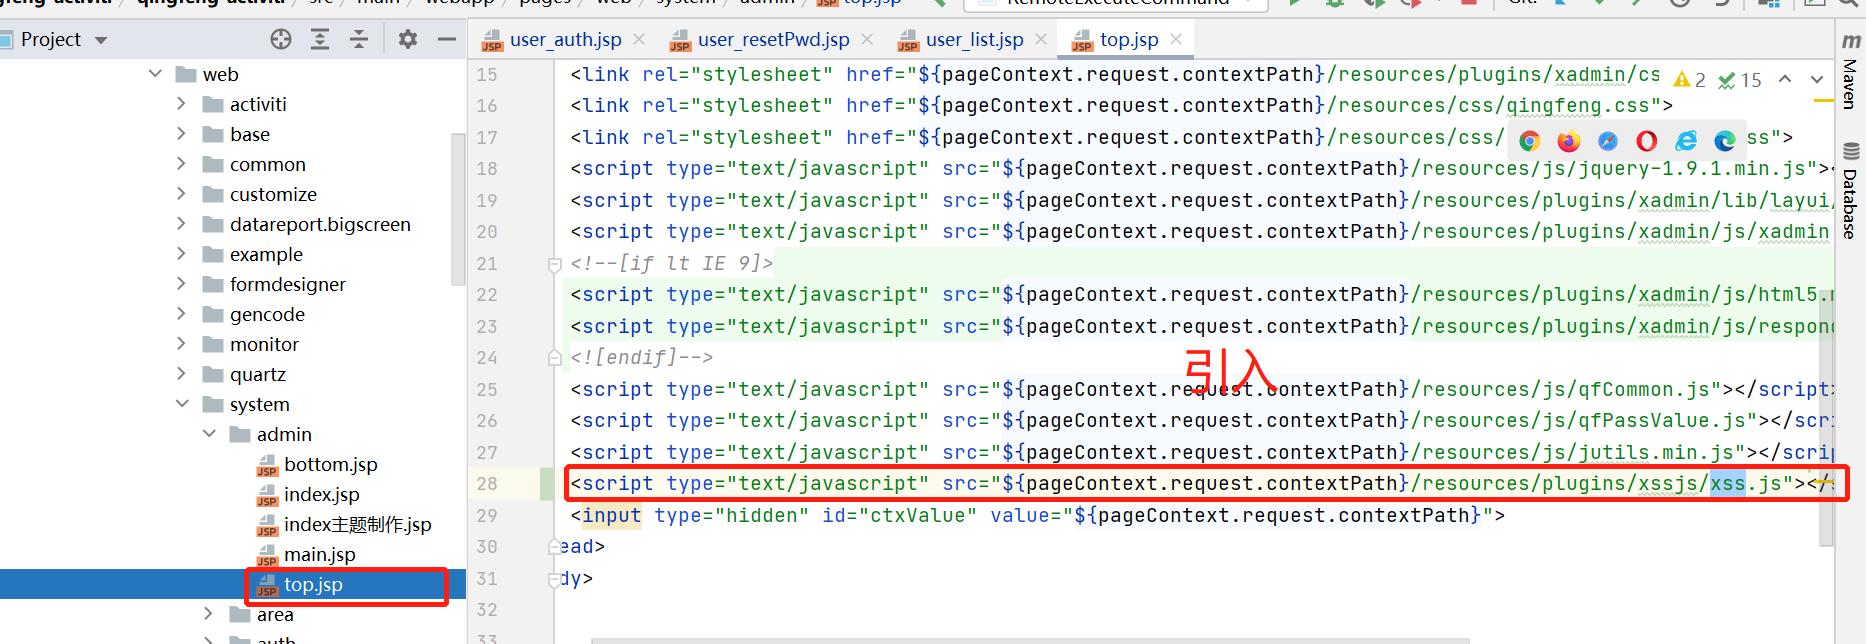Click the Project panel vertical scrollbar
Viewport: 1866px width, 644px height.
click(459, 210)
